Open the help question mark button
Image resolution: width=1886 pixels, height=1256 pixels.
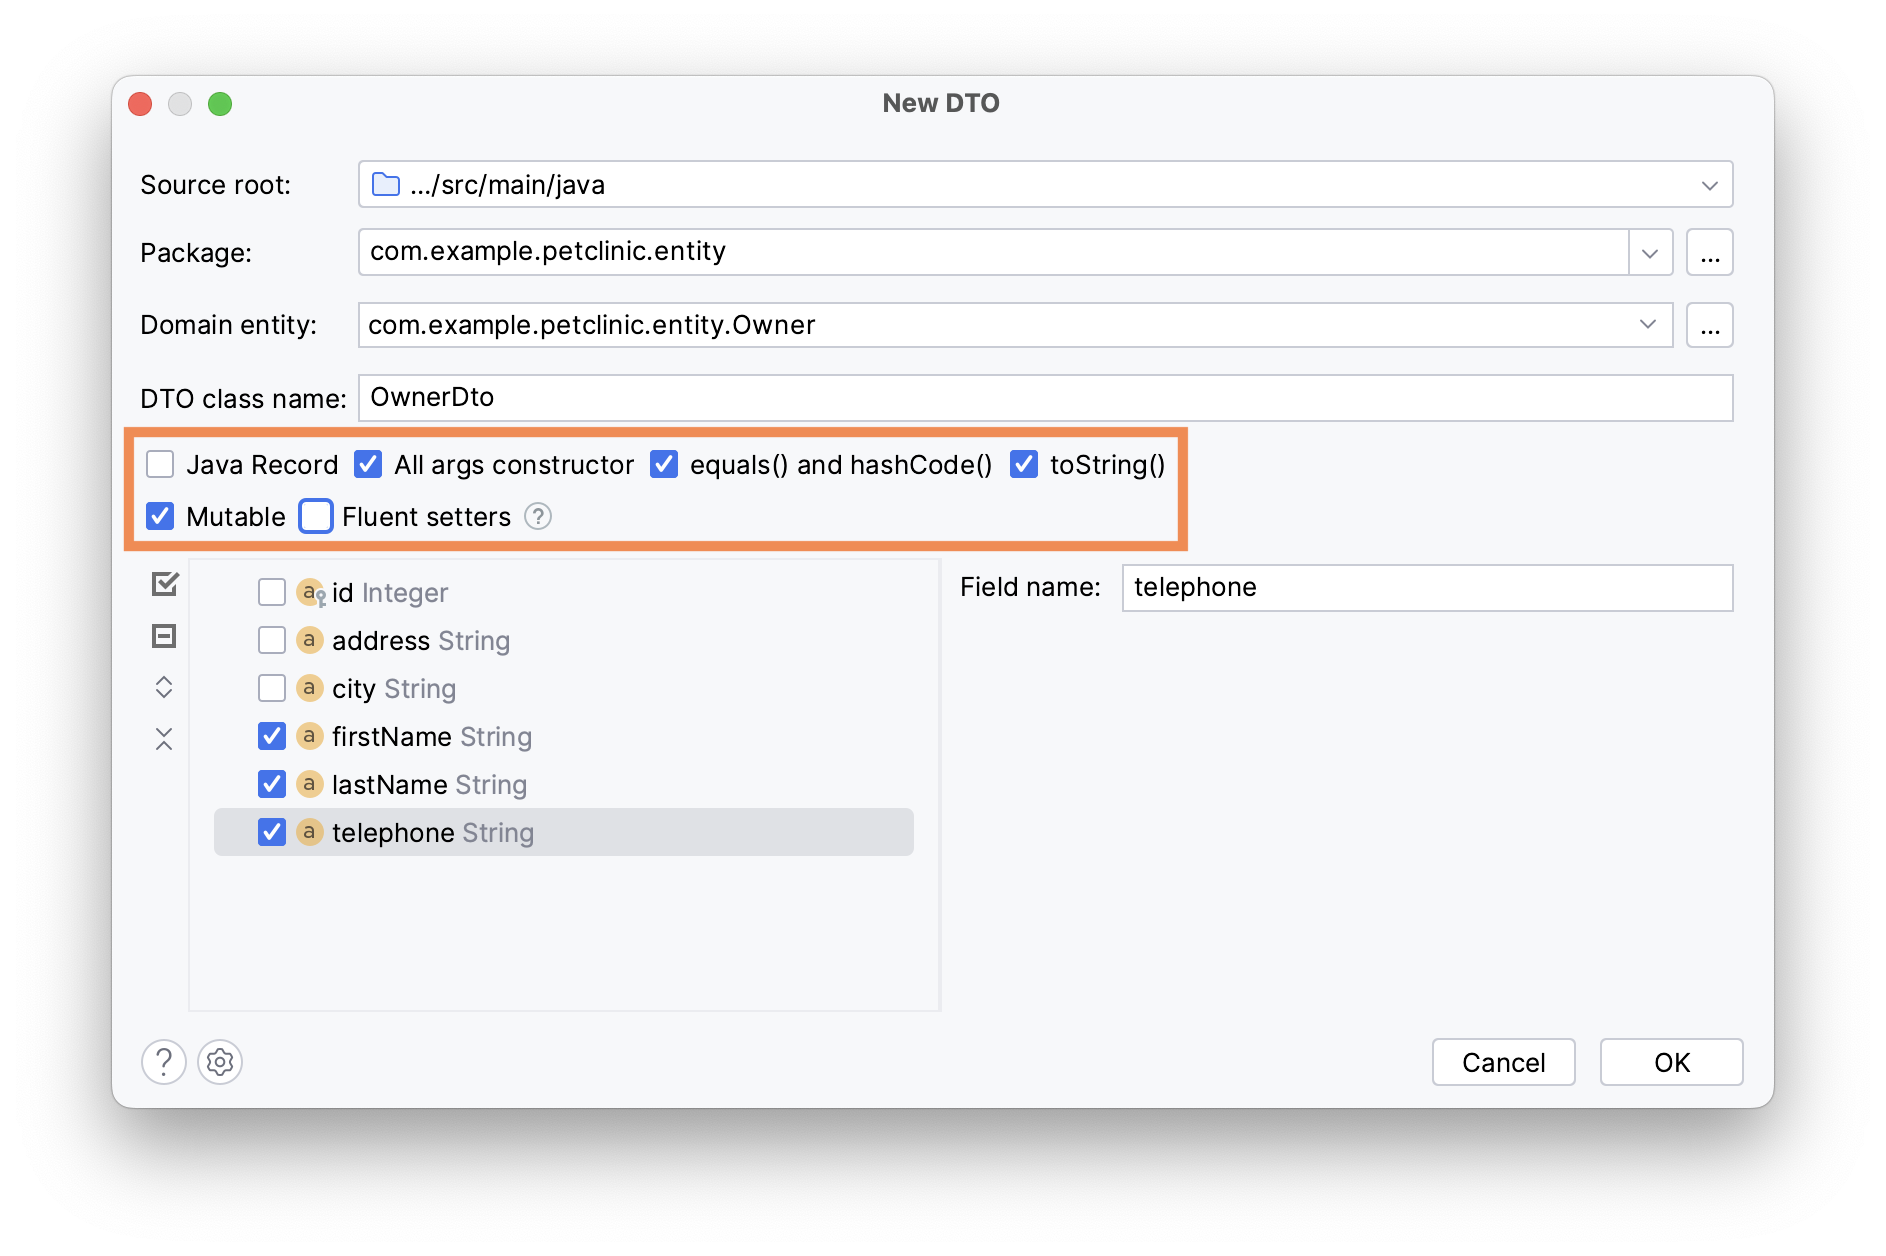[164, 1062]
